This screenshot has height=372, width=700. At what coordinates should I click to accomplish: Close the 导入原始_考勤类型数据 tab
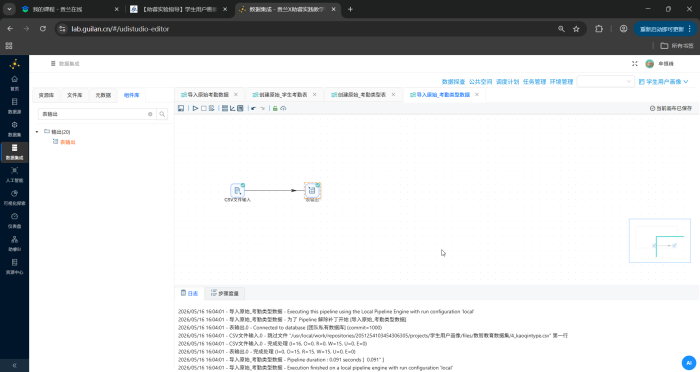[477, 95]
